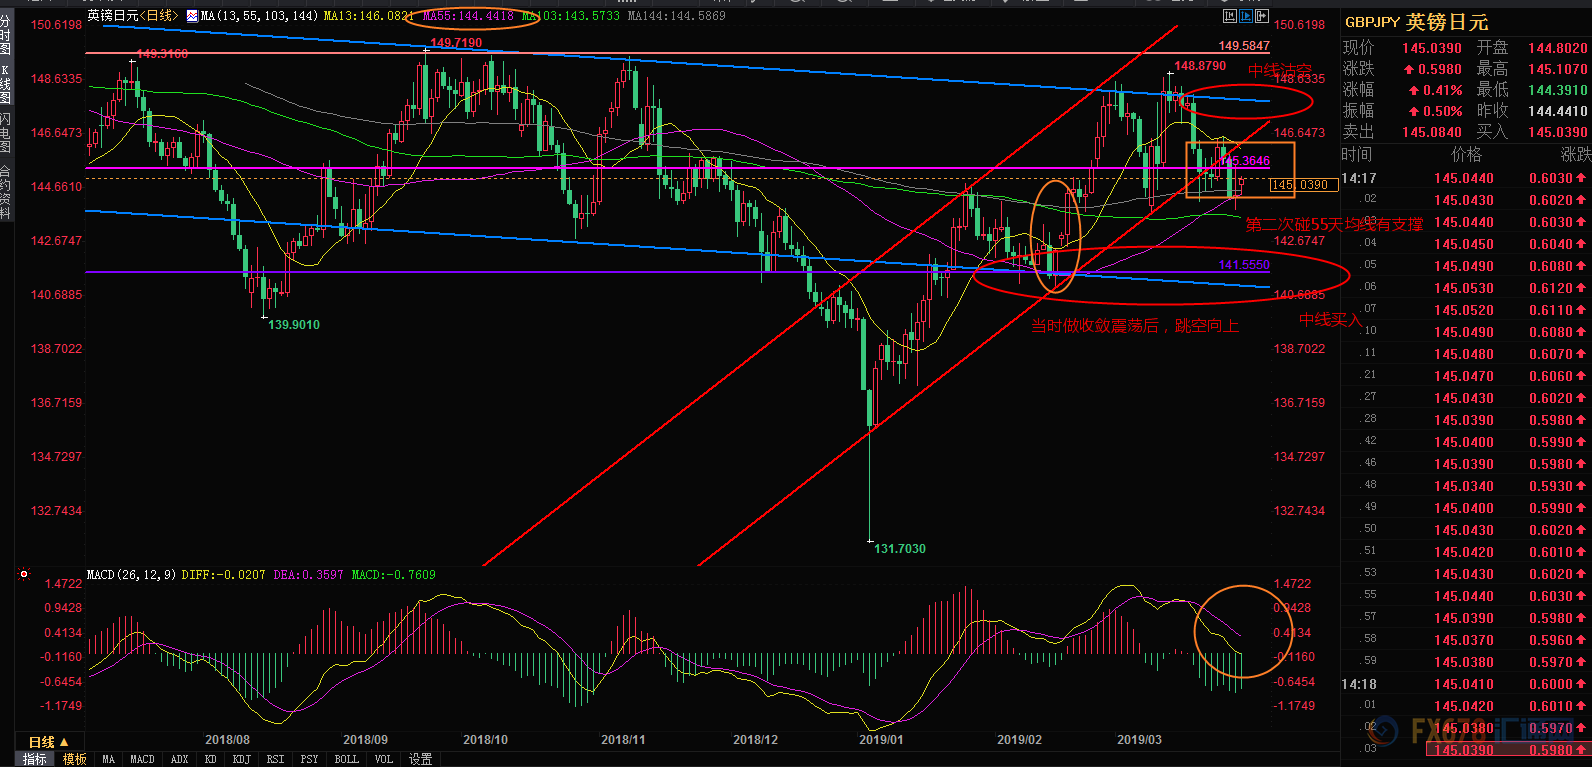Click the 最低 144.3910 value
1592x767 pixels.
[x=1557, y=90]
